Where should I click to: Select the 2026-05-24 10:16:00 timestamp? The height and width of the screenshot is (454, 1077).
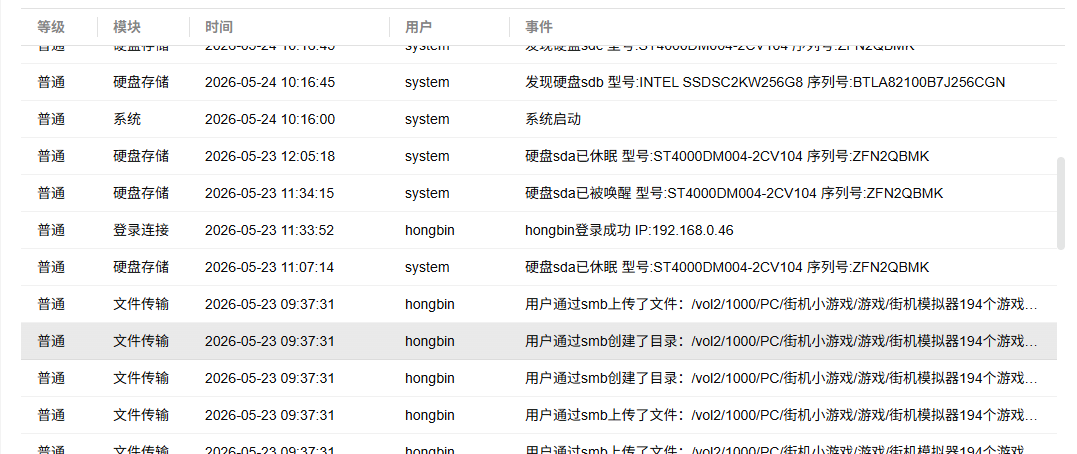(x=270, y=120)
